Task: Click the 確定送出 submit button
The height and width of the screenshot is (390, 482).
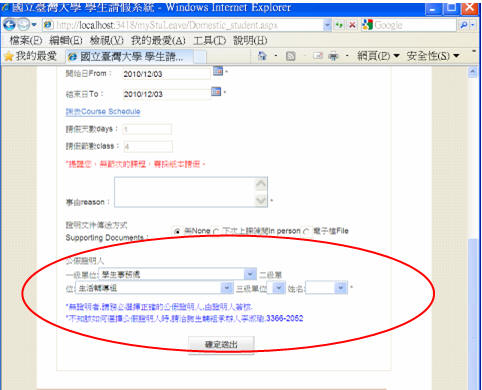Action: point(221,345)
